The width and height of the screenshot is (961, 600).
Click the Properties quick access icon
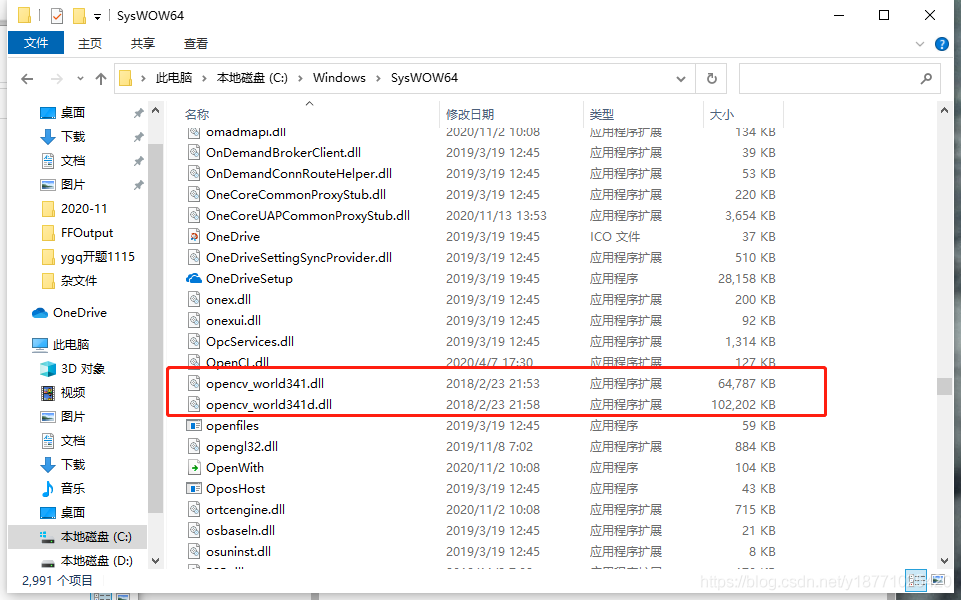(56, 15)
